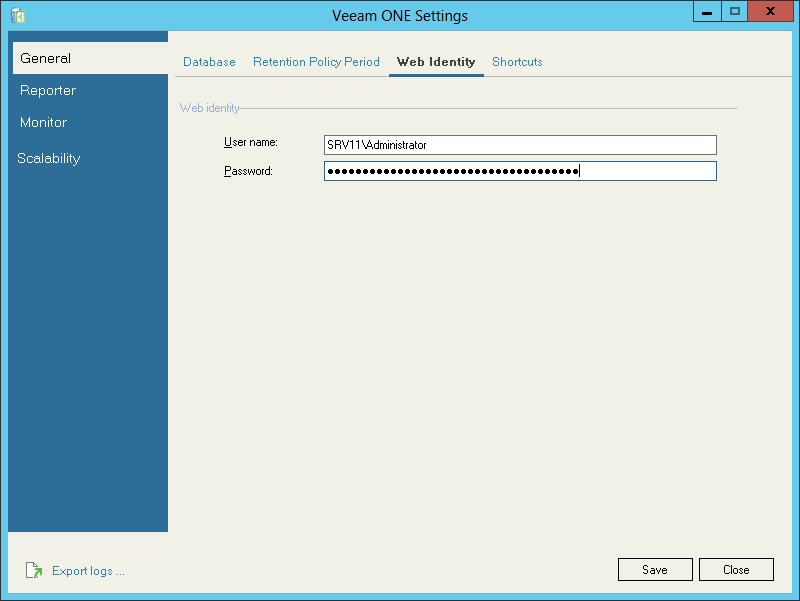Close window with the red X button

[770, 11]
